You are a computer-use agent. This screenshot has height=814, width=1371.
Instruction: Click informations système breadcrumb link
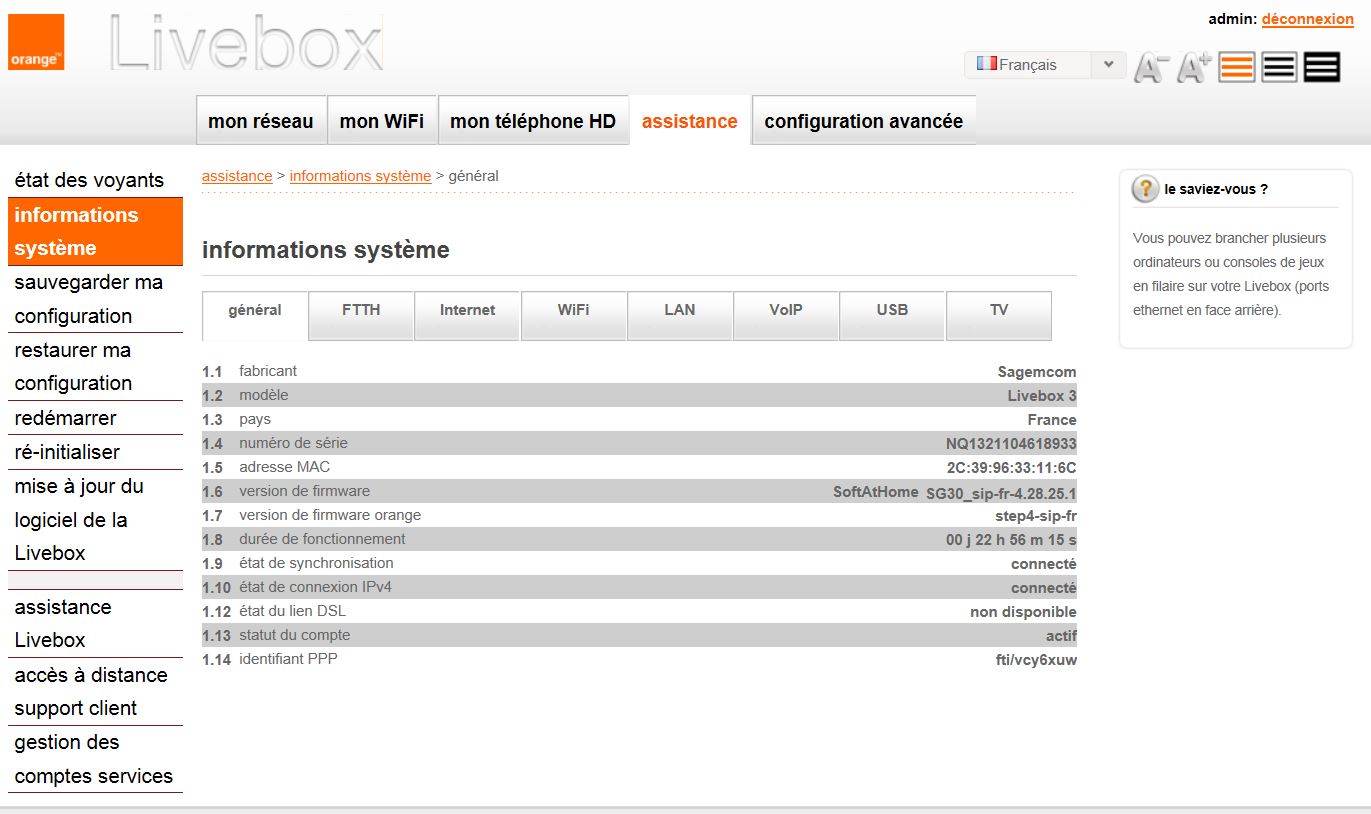(x=360, y=176)
